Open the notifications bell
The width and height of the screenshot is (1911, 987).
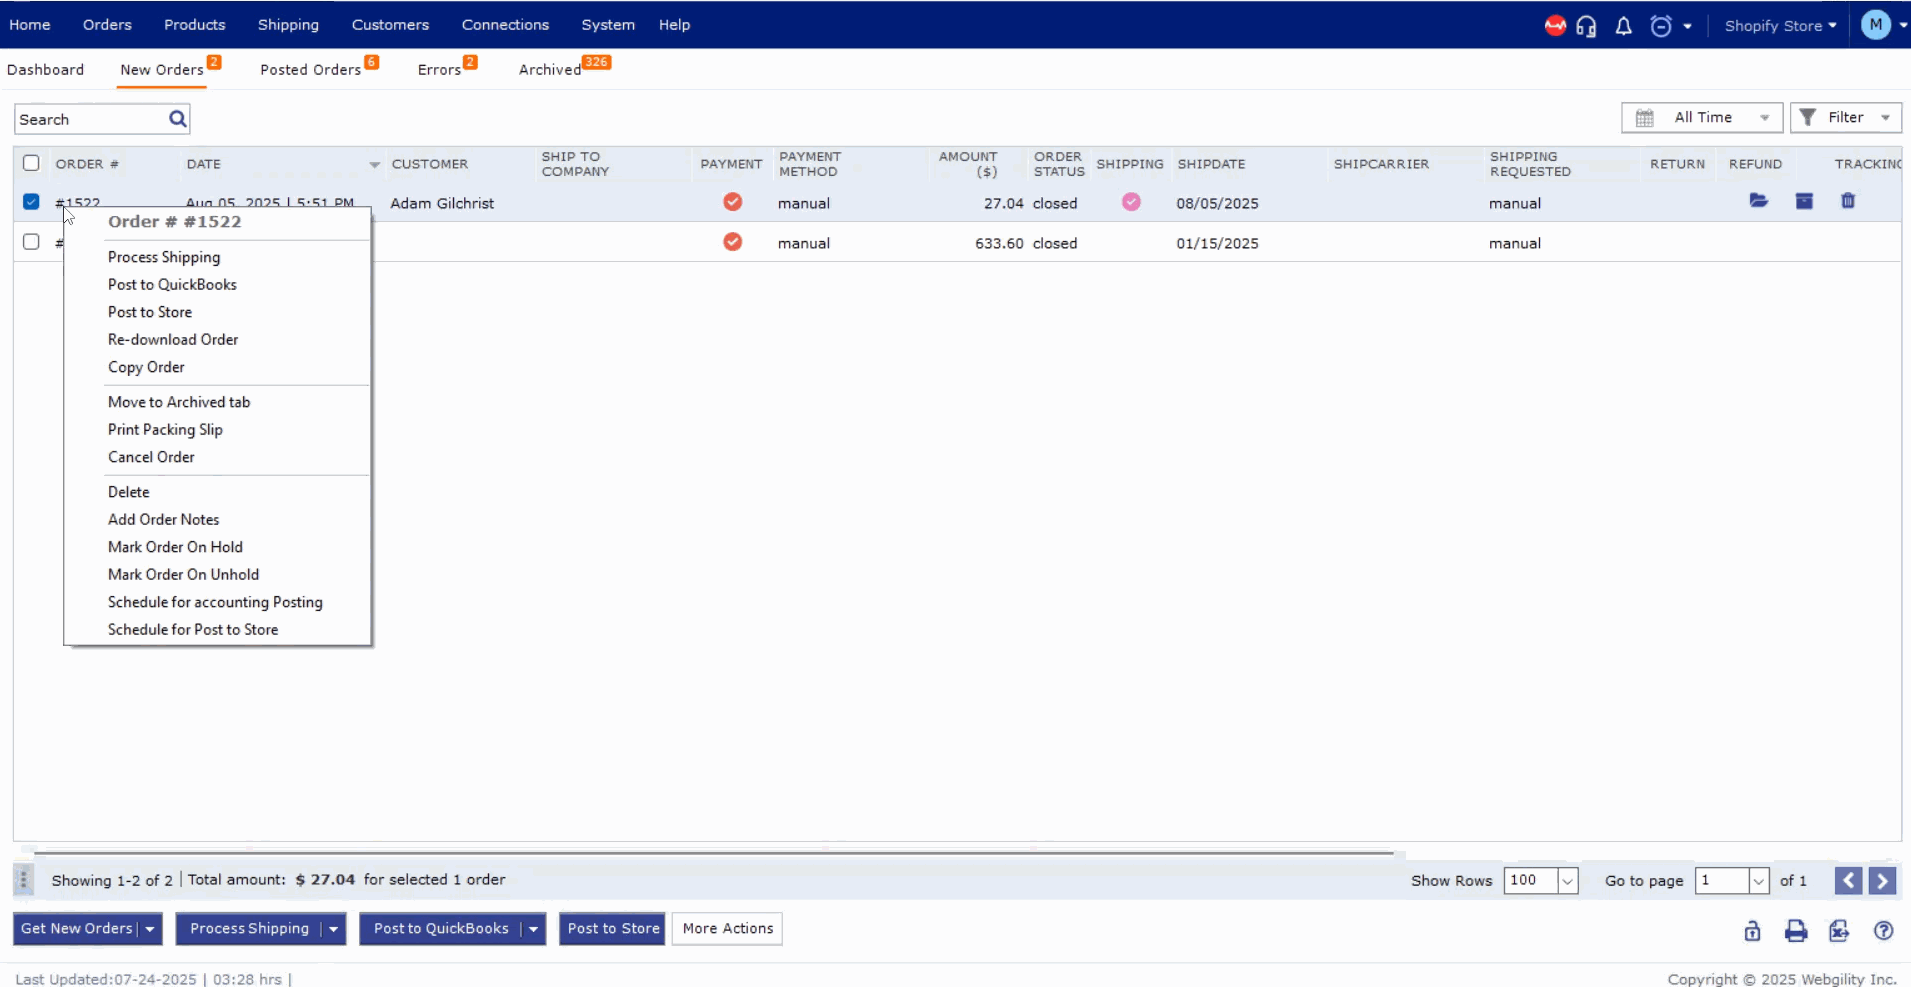coord(1623,26)
